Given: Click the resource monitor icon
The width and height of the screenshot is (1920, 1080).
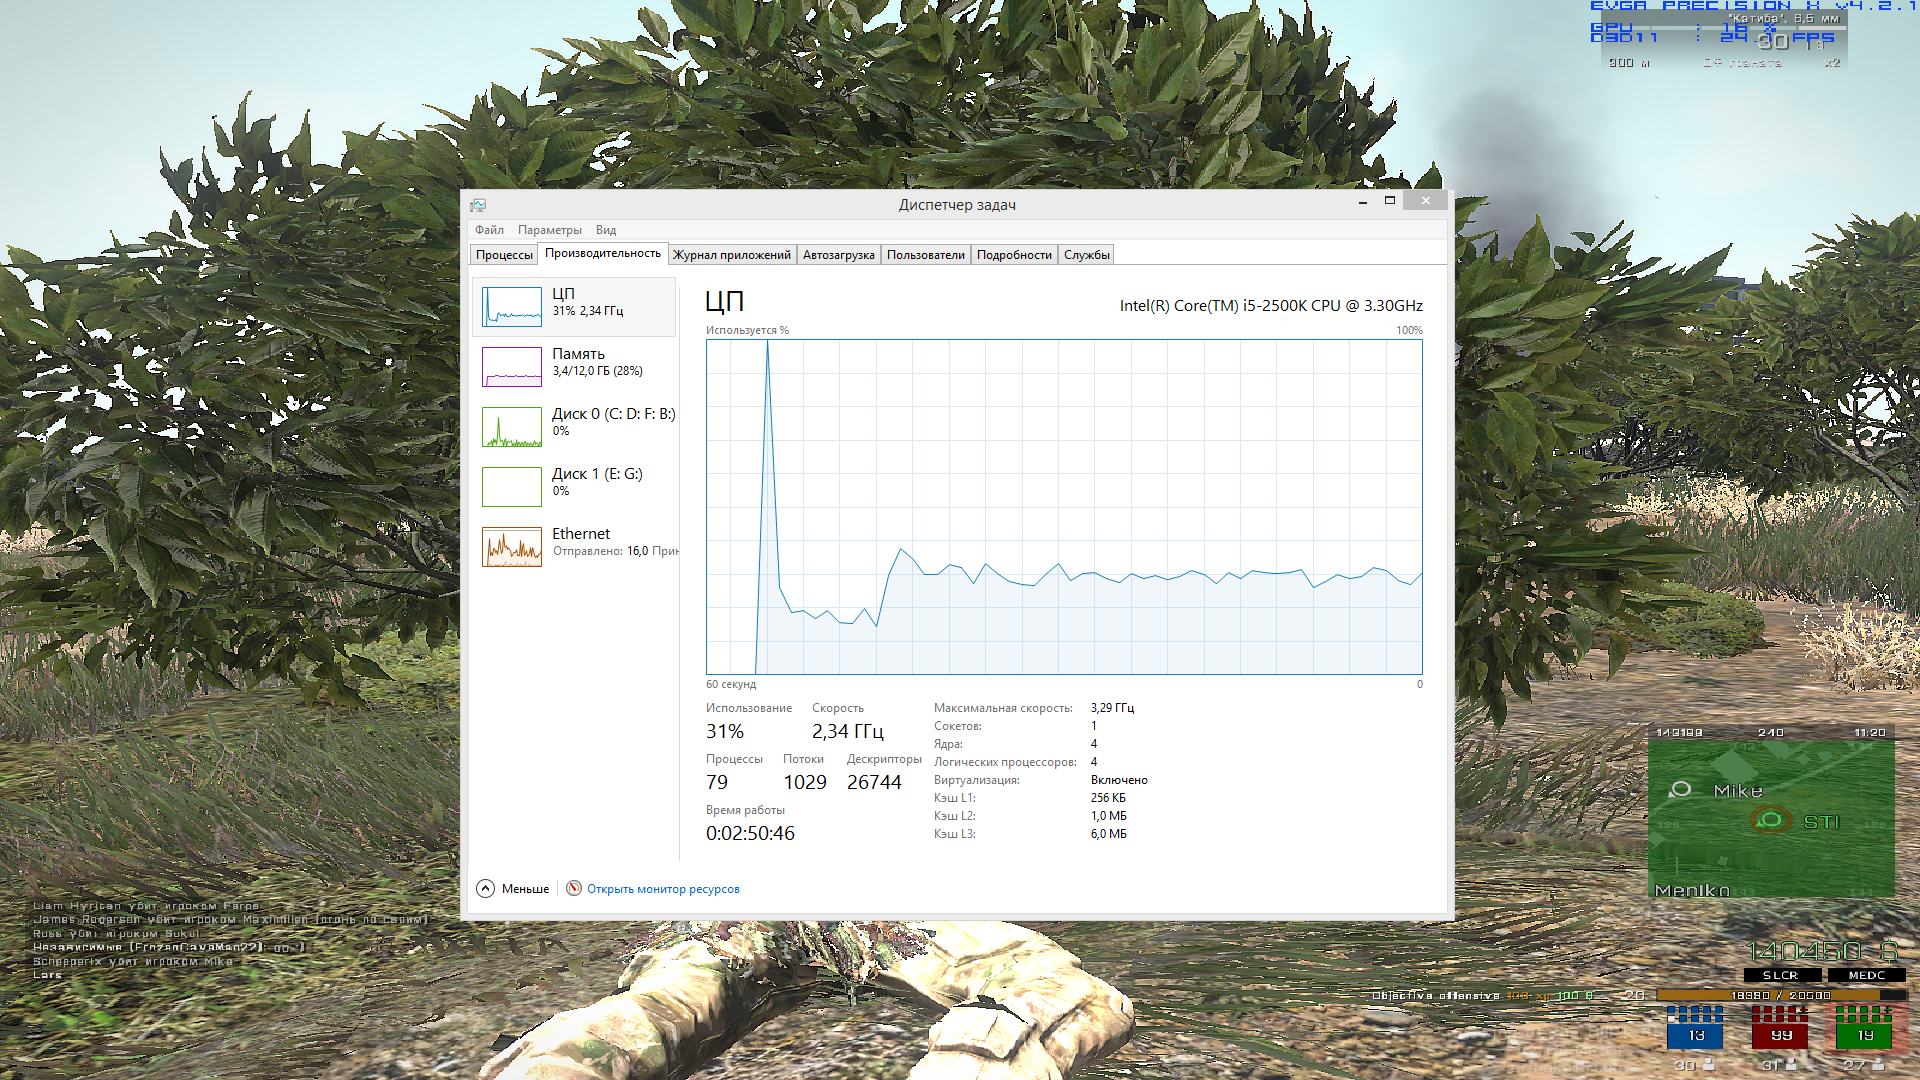Looking at the screenshot, I should [574, 888].
